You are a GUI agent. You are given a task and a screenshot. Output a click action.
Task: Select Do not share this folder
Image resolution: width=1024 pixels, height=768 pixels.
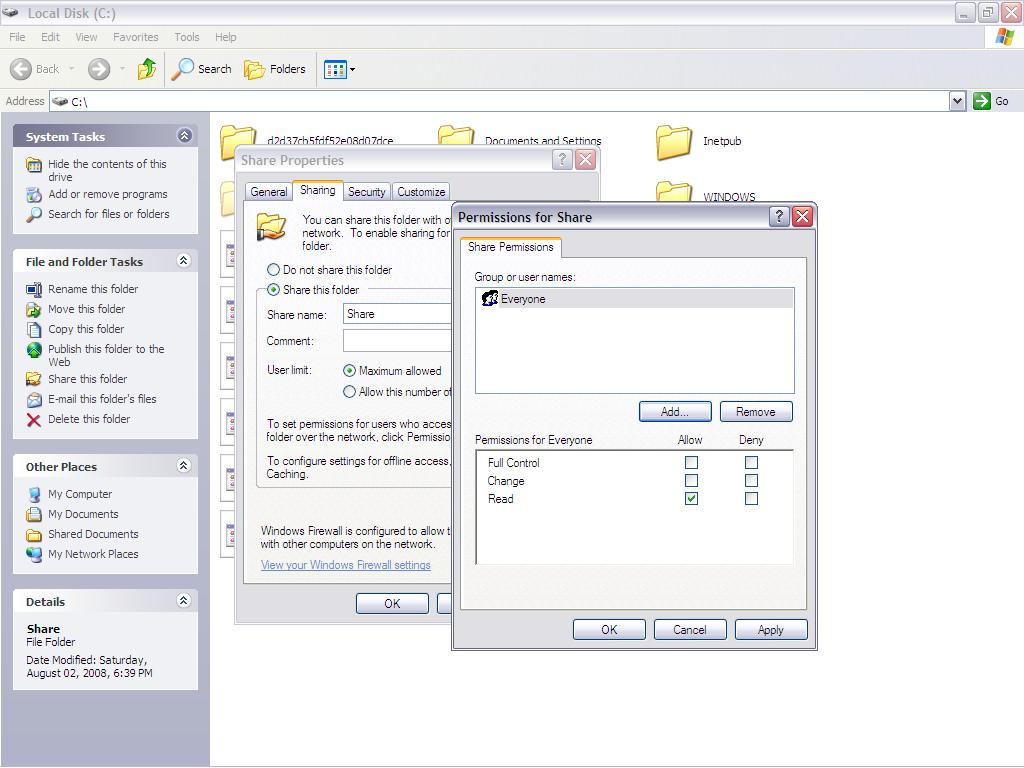click(273, 270)
